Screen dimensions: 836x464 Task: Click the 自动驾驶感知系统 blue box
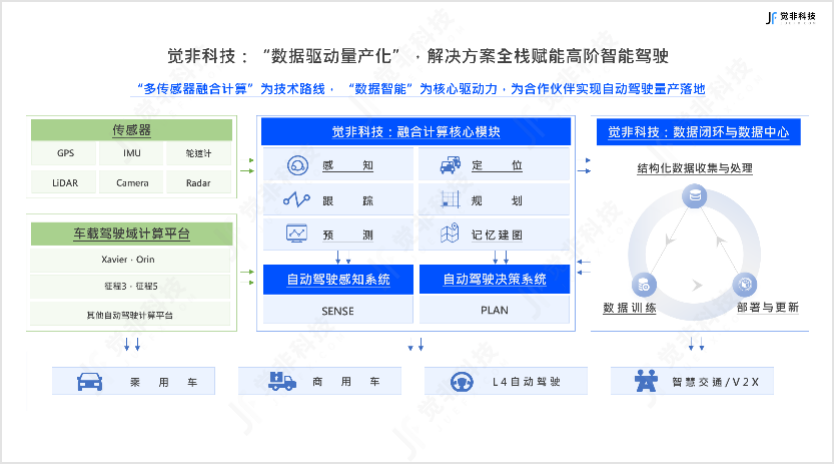338,279
